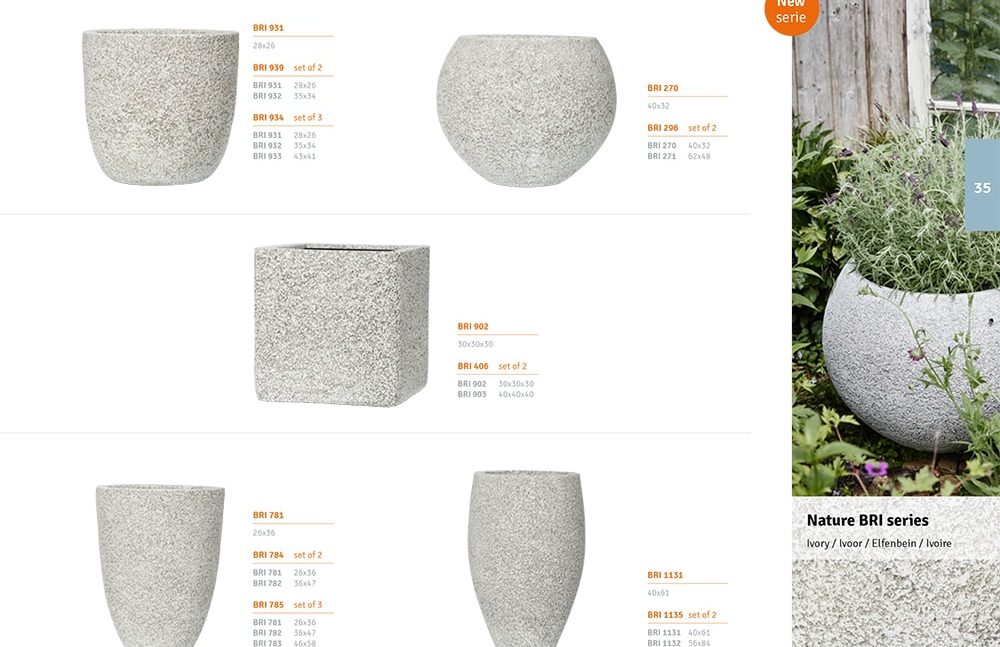1000x647 pixels.
Task: Open the garden planter lifestyle photo
Action: click(896, 248)
